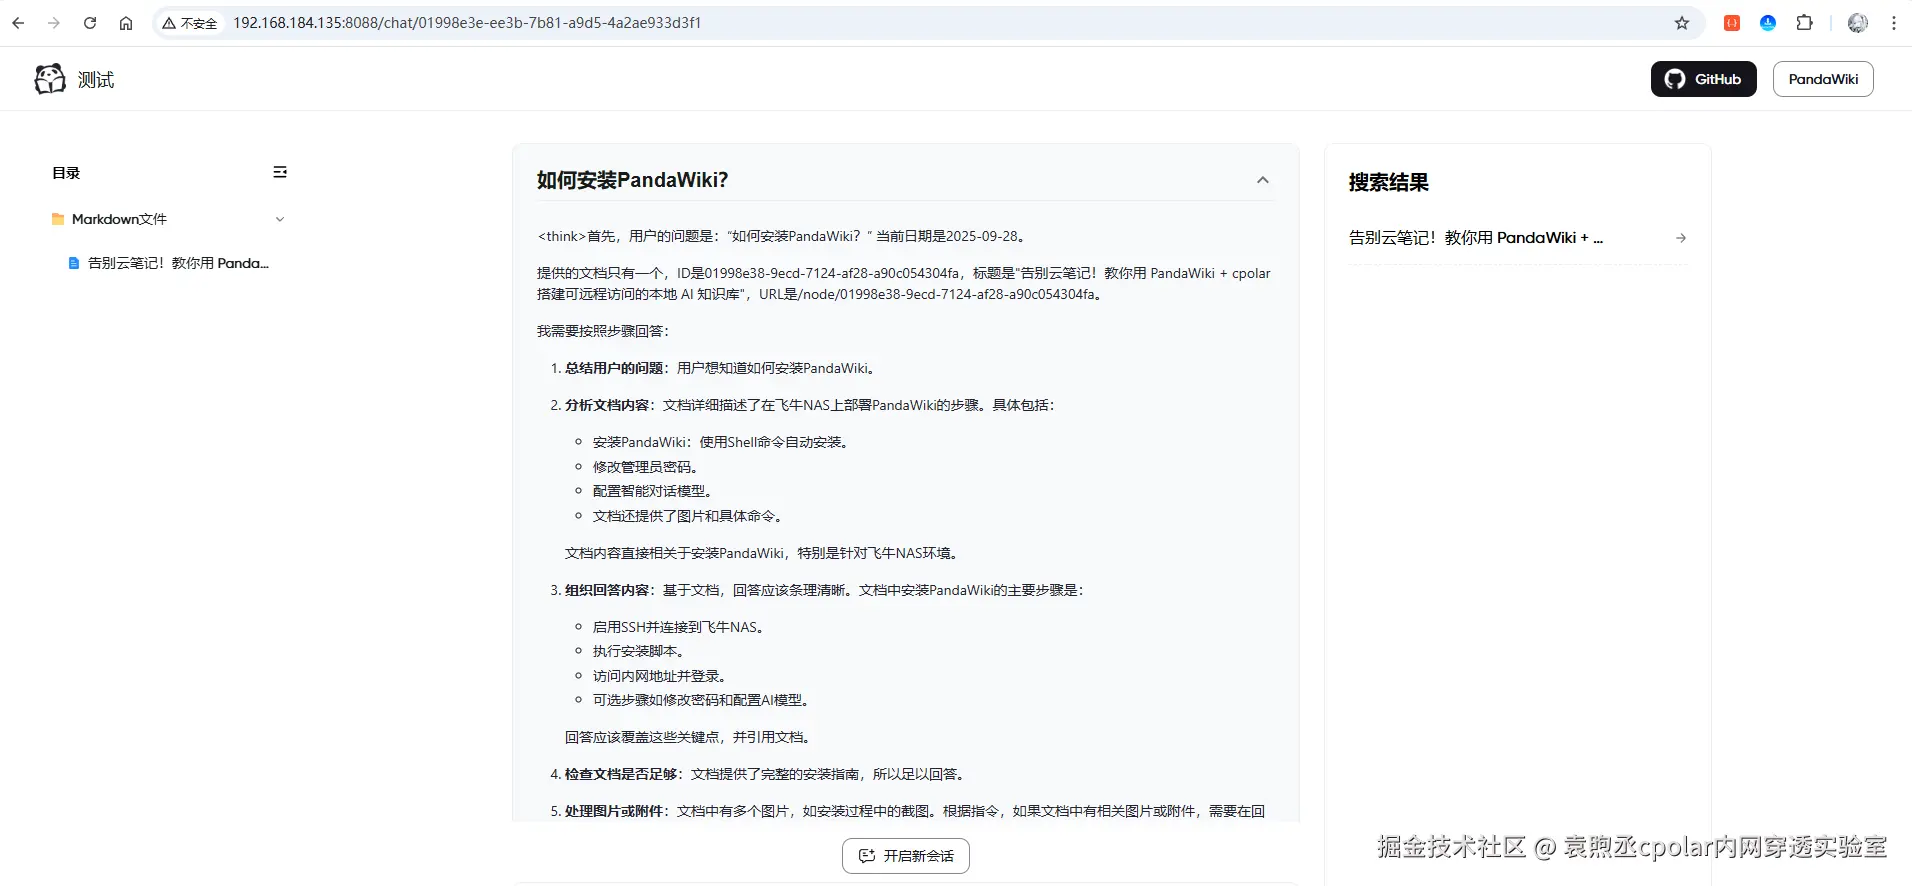Click the 回答应该覆盖这些关键点 line
The height and width of the screenshot is (886, 1912).
pyautogui.click(x=690, y=737)
